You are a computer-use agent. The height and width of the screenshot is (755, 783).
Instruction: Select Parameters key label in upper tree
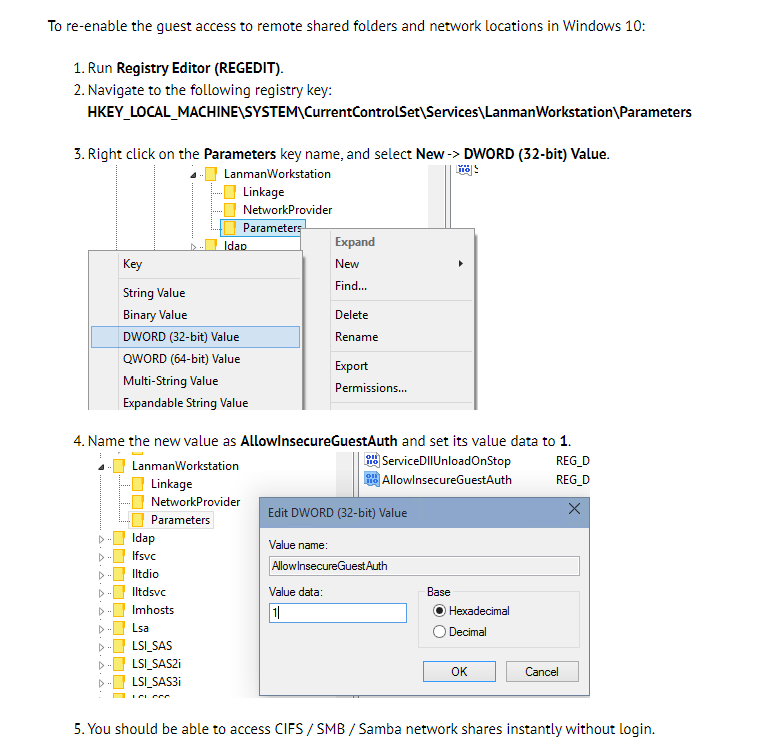click(272, 228)
